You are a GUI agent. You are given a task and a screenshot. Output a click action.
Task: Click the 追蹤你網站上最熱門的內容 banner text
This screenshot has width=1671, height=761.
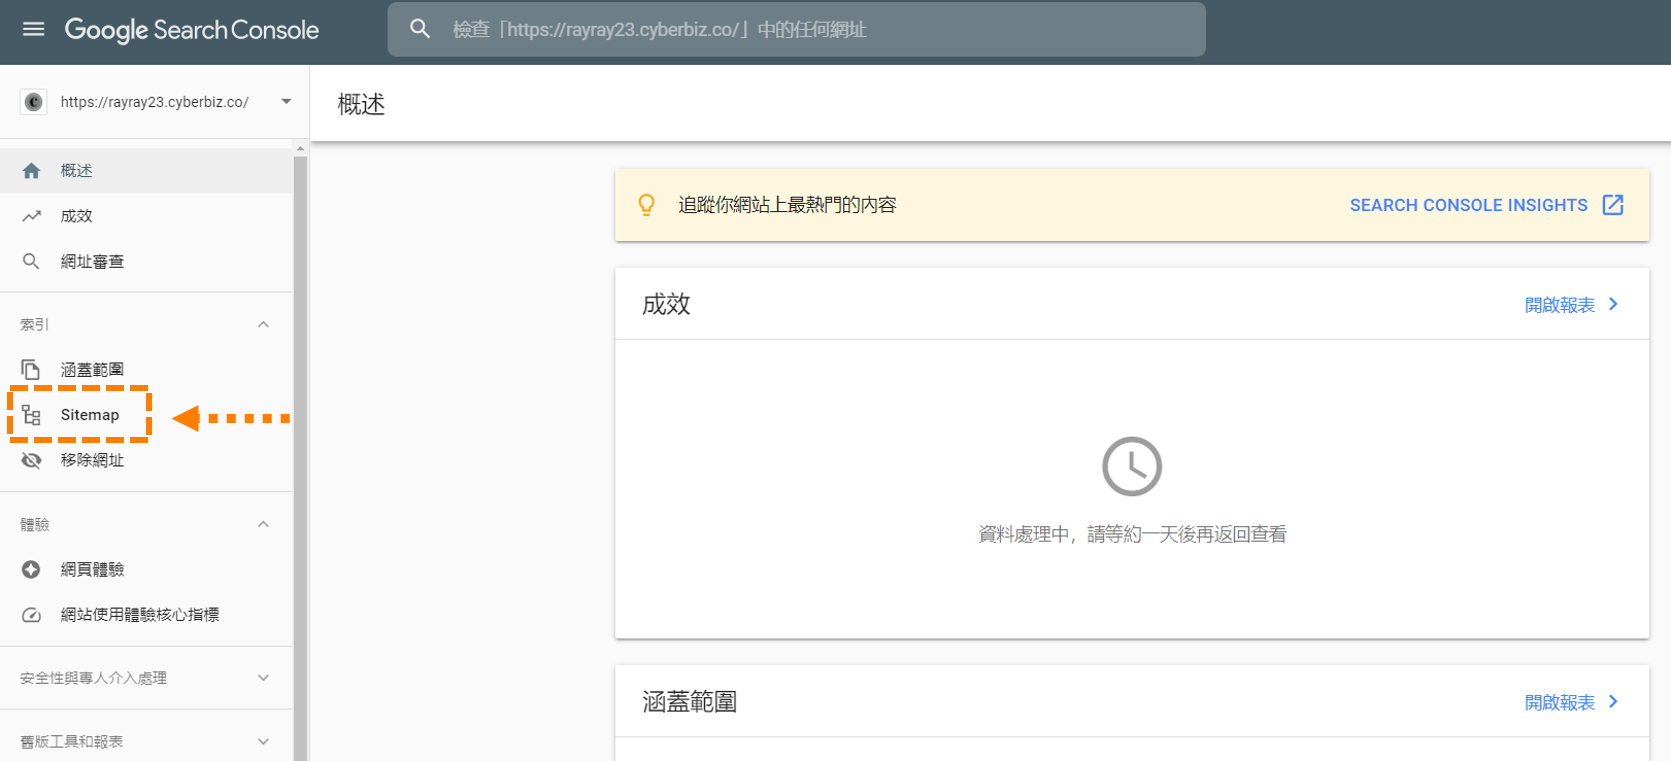787,205
